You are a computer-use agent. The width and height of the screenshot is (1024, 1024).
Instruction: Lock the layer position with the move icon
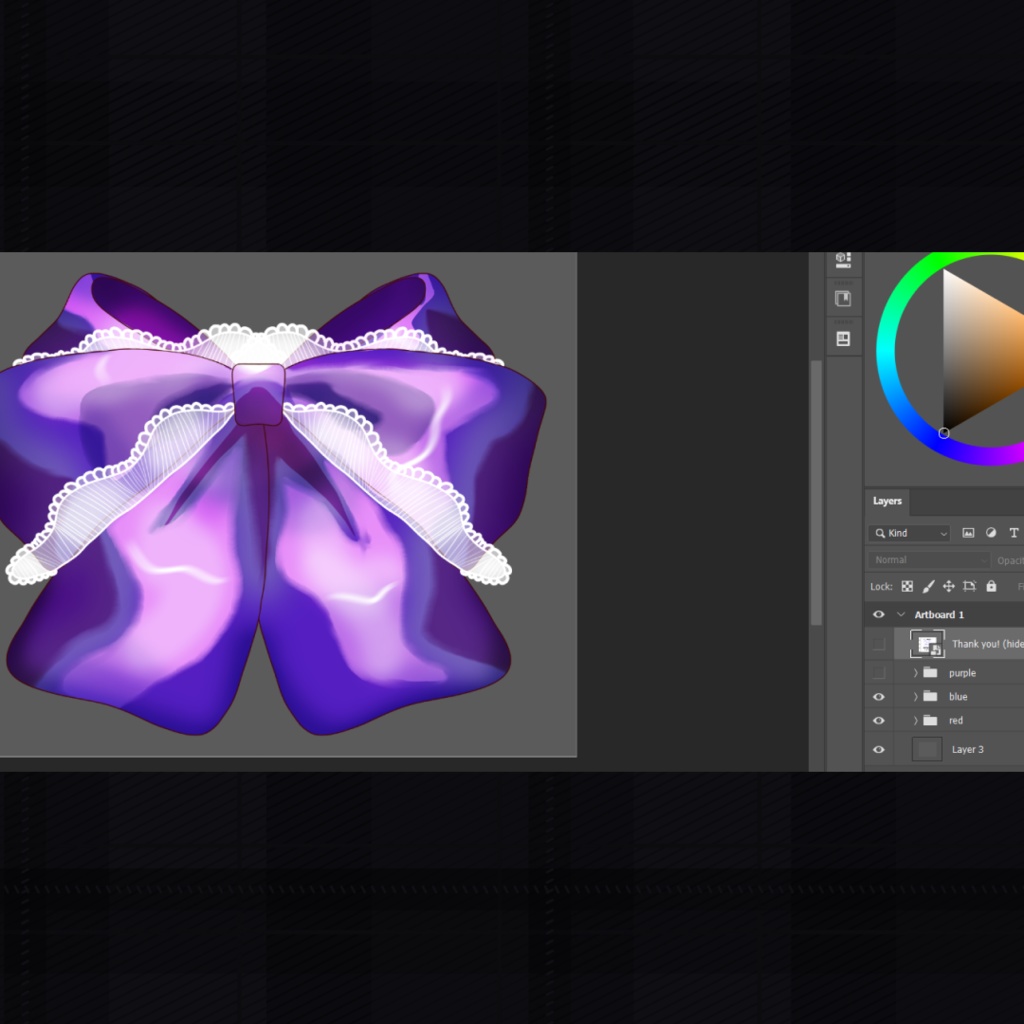tap(948, 586)
